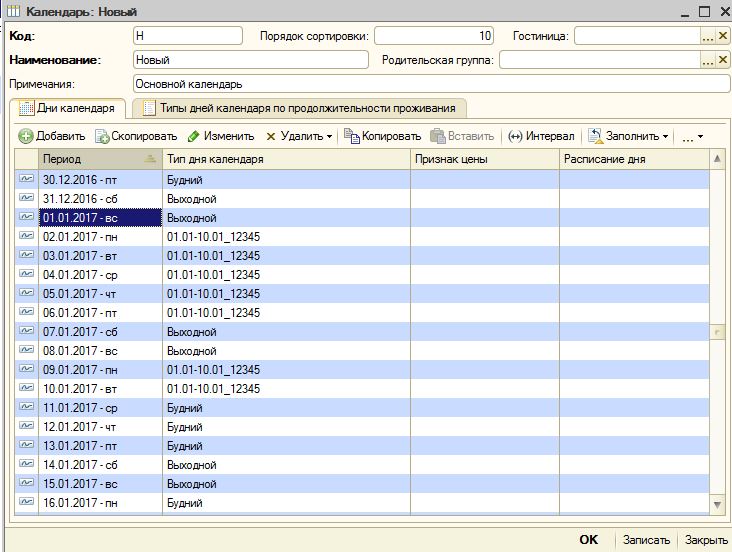Click the Добавить button label
The height and width of the screenshot is (552, 732).
61,136
